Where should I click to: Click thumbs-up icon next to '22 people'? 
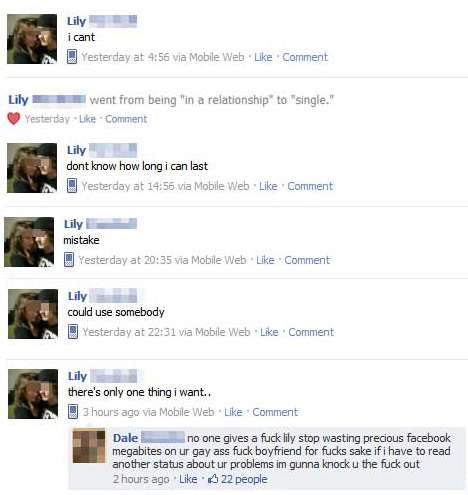[x=213, y=479]
